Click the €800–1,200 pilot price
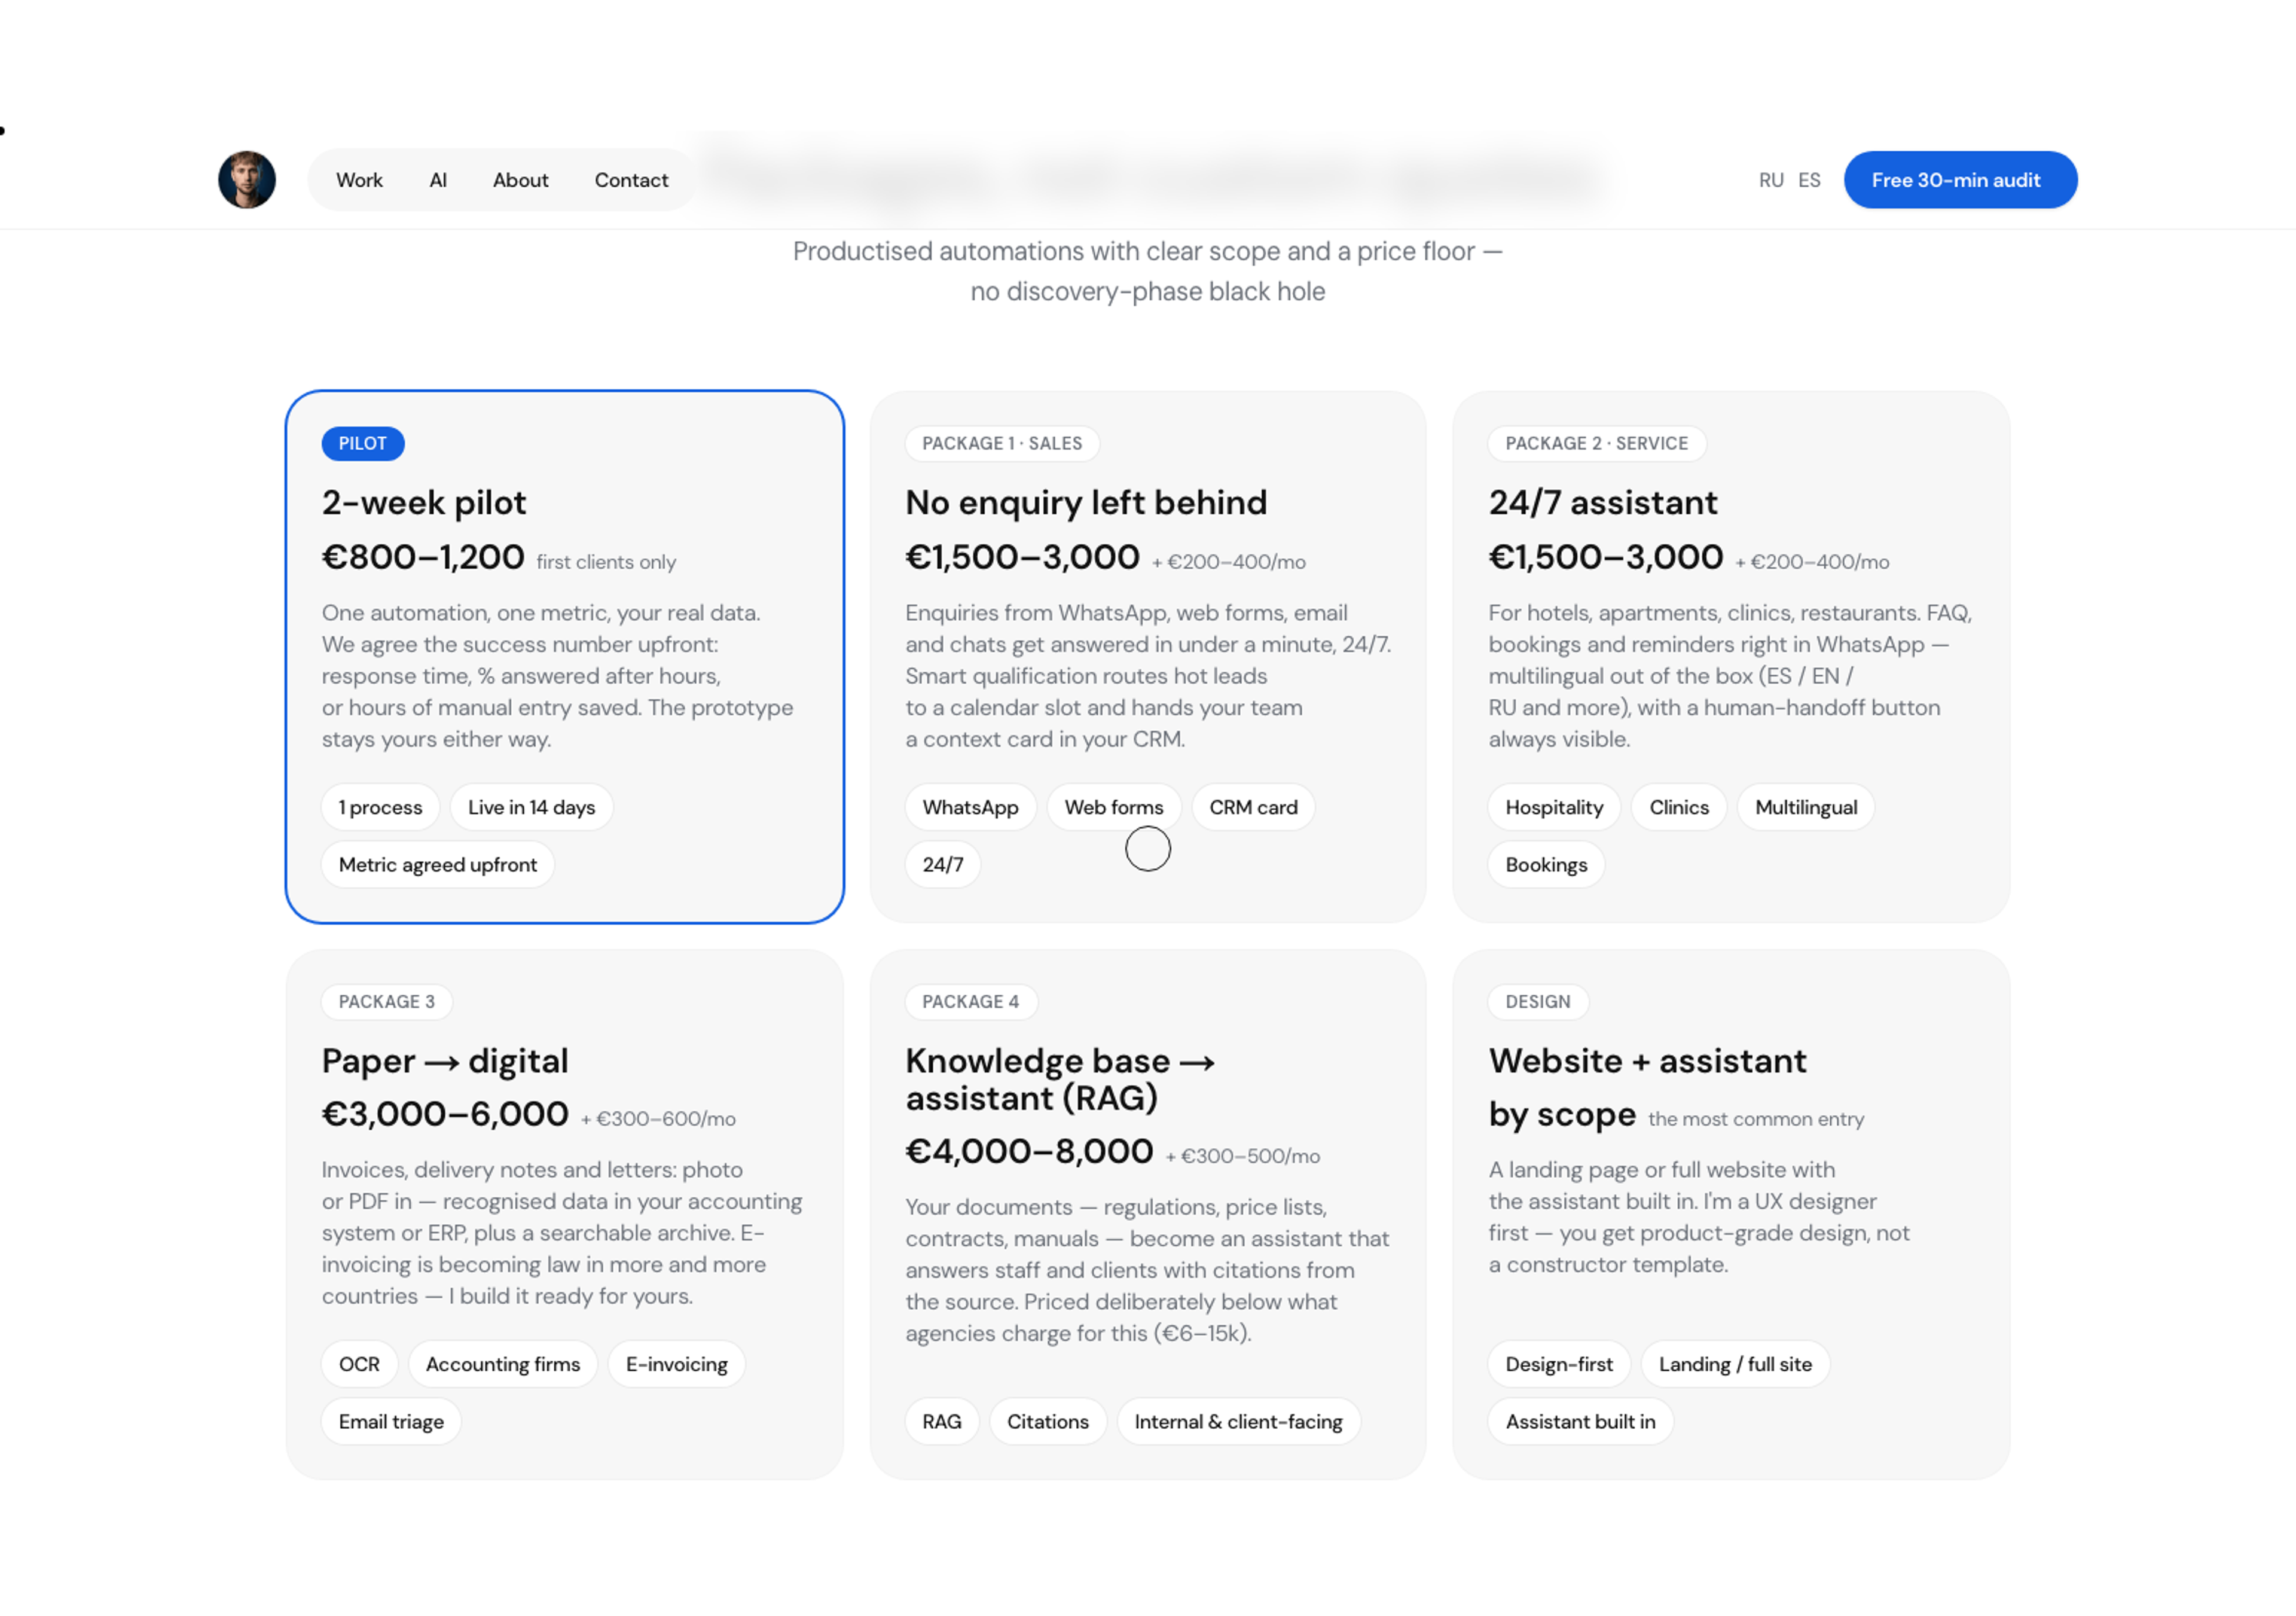 click(x=423, y=557)
